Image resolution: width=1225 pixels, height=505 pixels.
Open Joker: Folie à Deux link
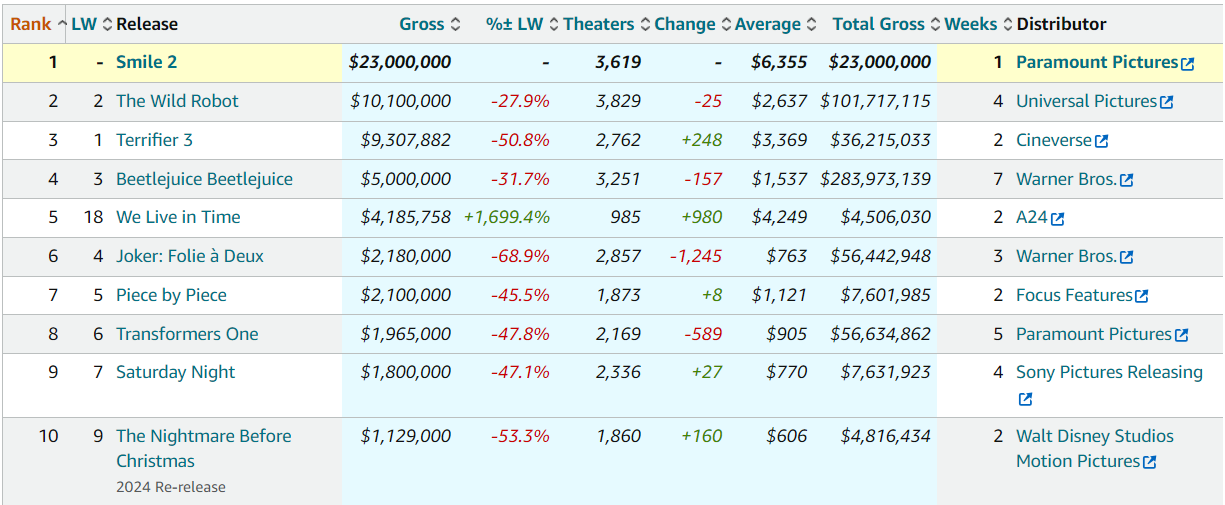click(189, 256)
